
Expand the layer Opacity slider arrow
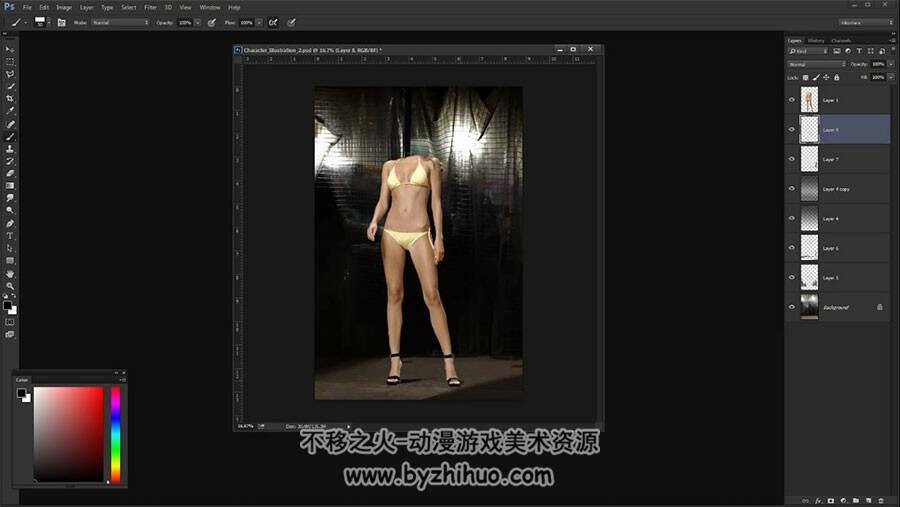coord(891,64)
